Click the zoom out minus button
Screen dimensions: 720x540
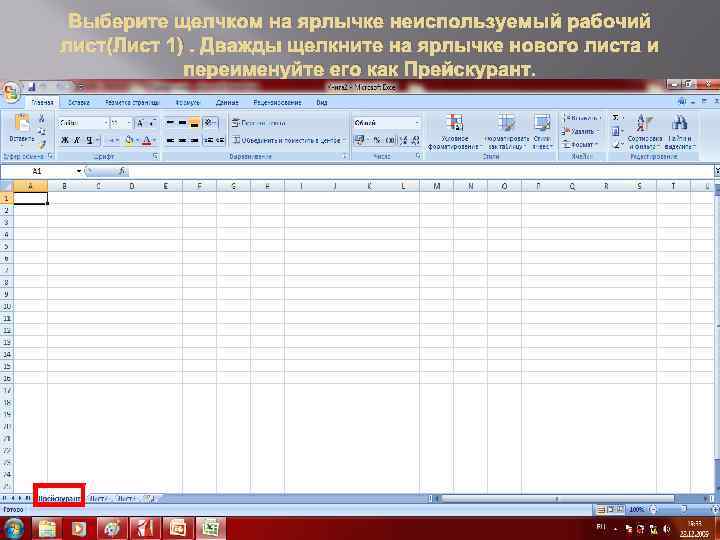(653, 509)
